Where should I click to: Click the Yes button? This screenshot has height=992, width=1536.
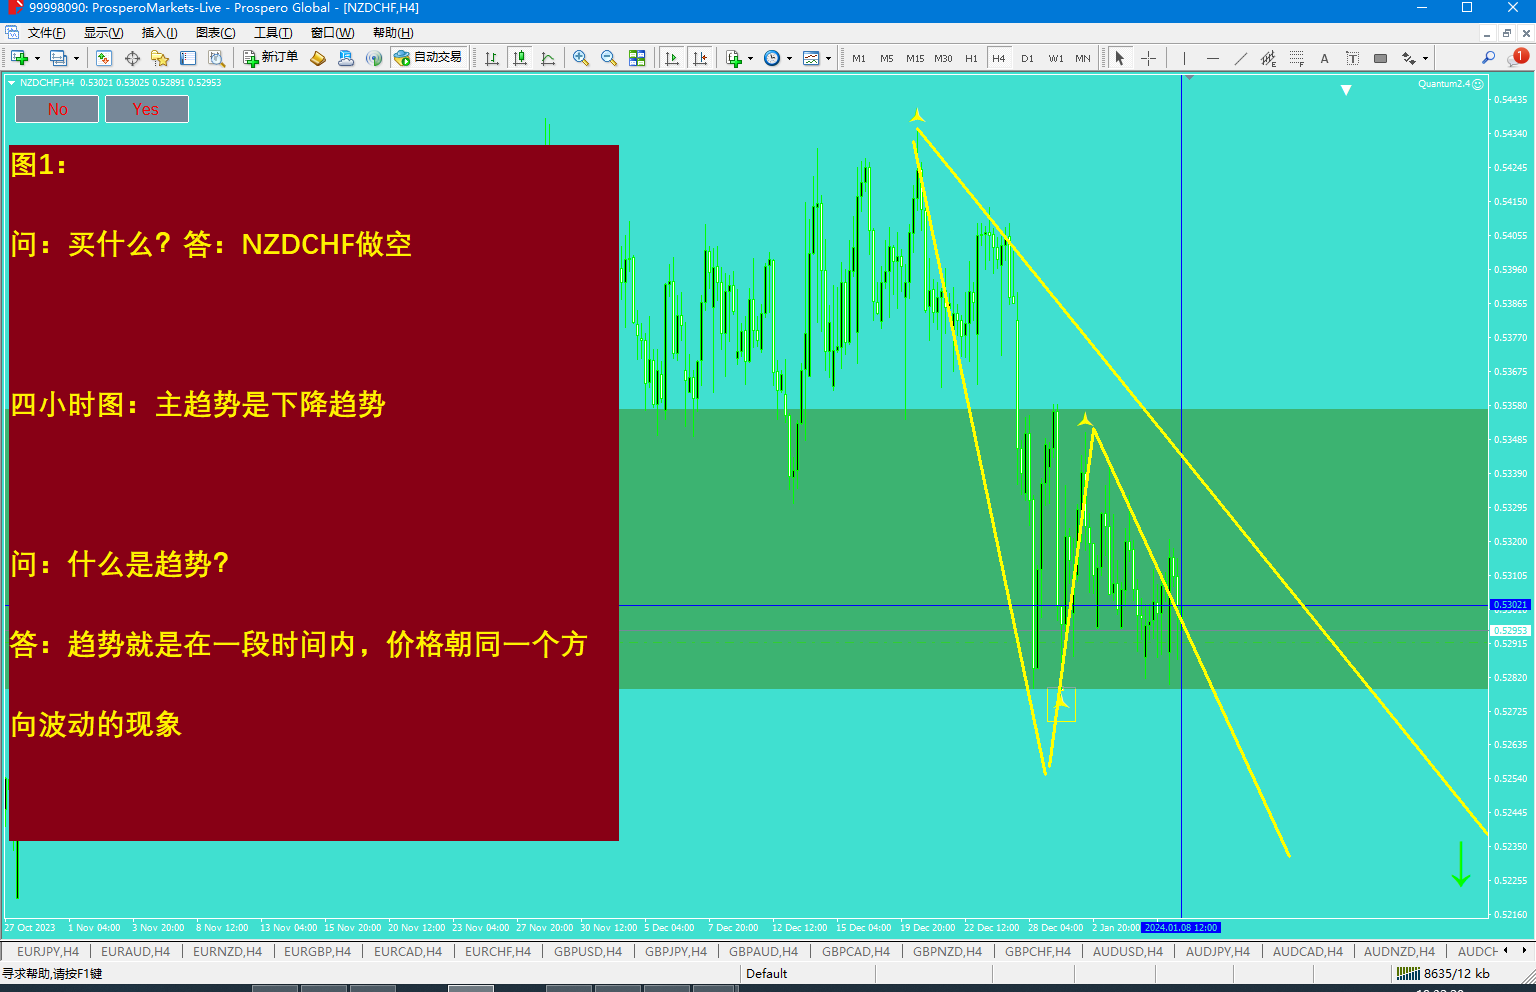click(x=147, y=108)
